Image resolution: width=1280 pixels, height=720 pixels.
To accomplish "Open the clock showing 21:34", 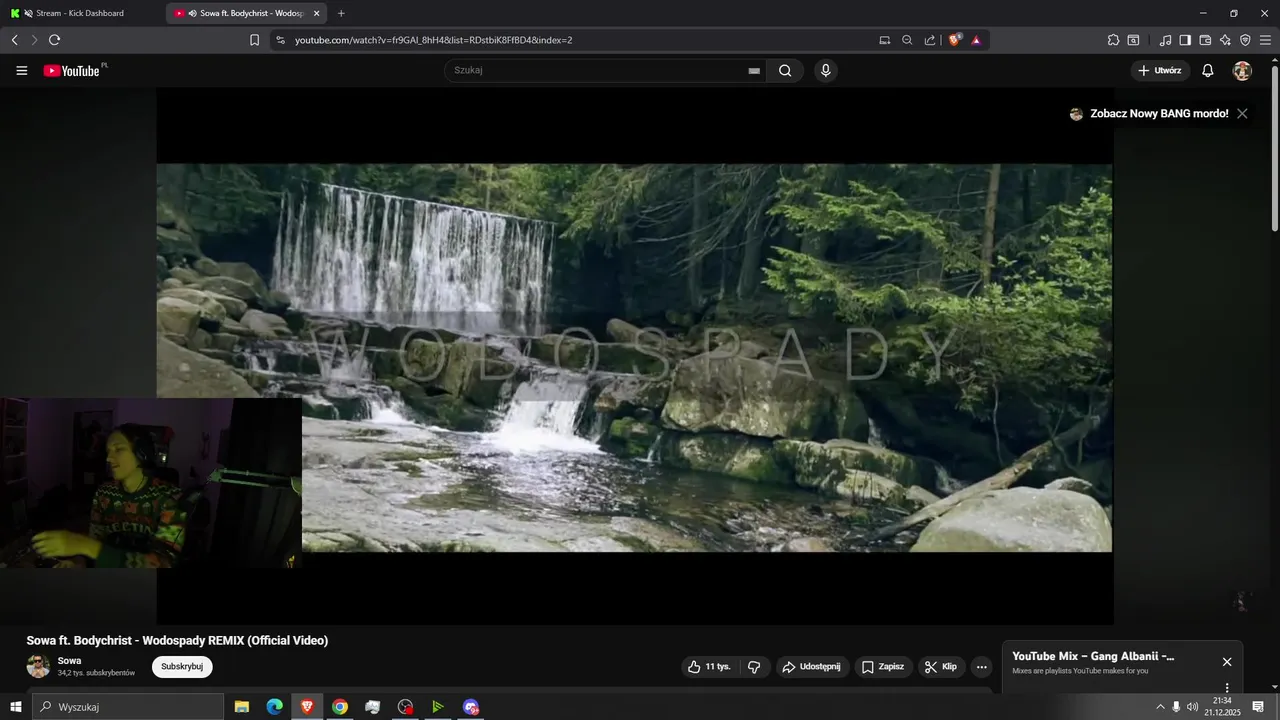I will coord(1222,707).
